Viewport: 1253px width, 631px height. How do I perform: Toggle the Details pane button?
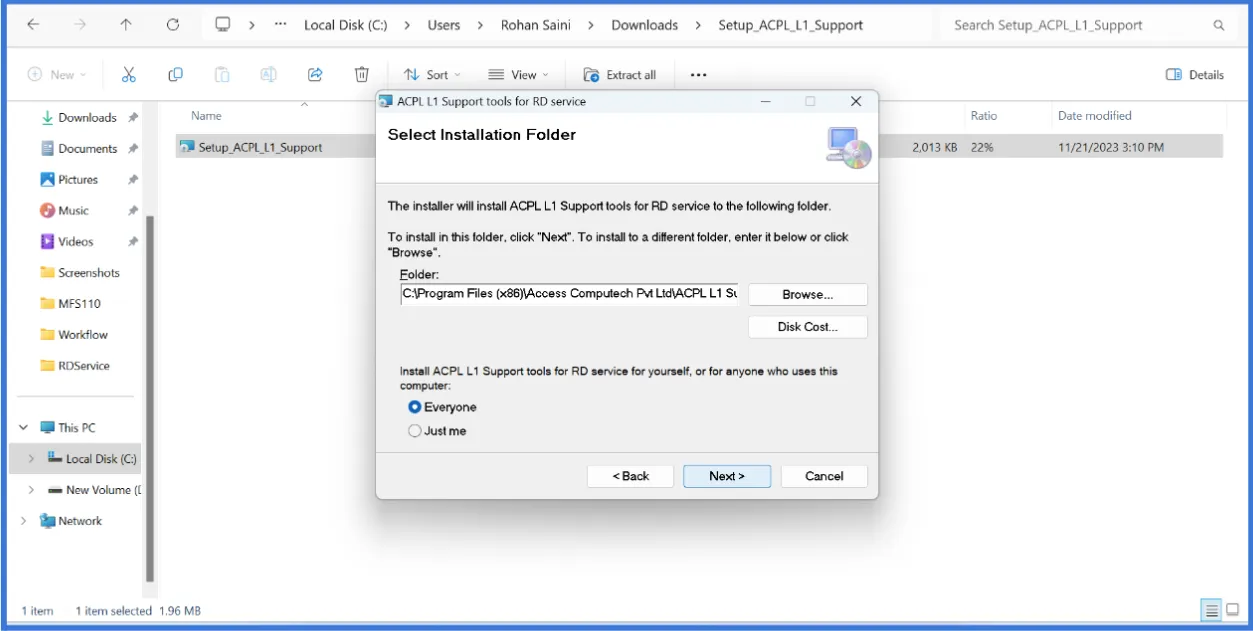(x=1195, y=75)
